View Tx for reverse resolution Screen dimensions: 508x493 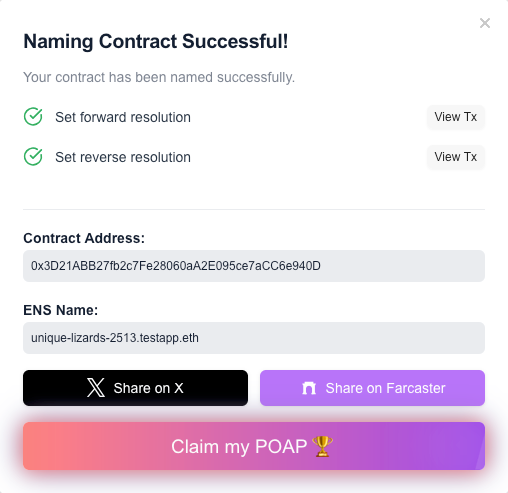[x=456, y=157]
